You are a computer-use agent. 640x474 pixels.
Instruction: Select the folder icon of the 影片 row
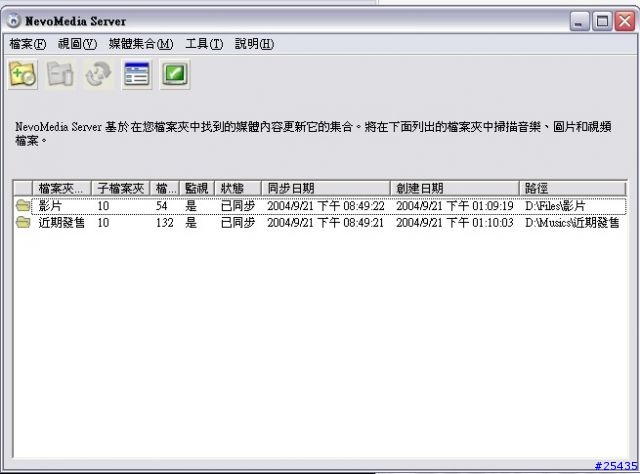[23, 205]
